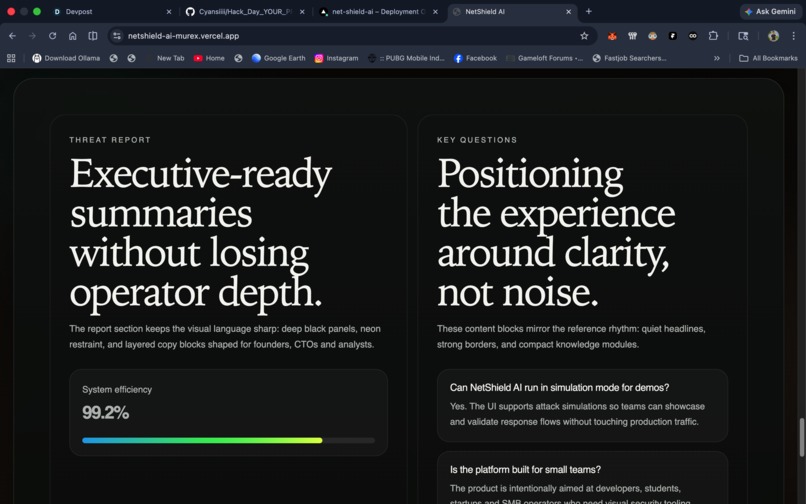Open the Chrome three-dot menu
Screen dimensions: 806x504
tap(794, 36)
